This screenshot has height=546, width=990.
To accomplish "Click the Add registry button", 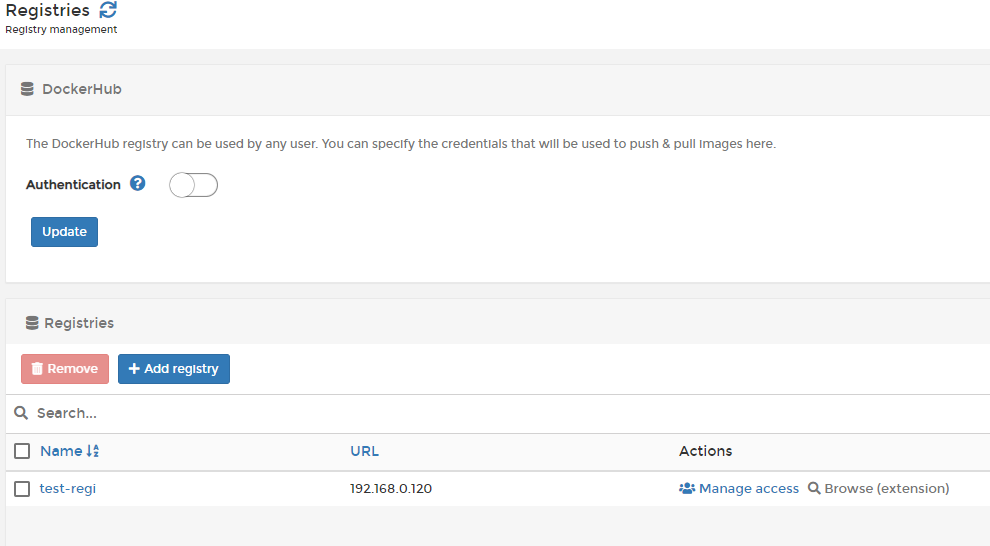I will [x=174, y=369].
